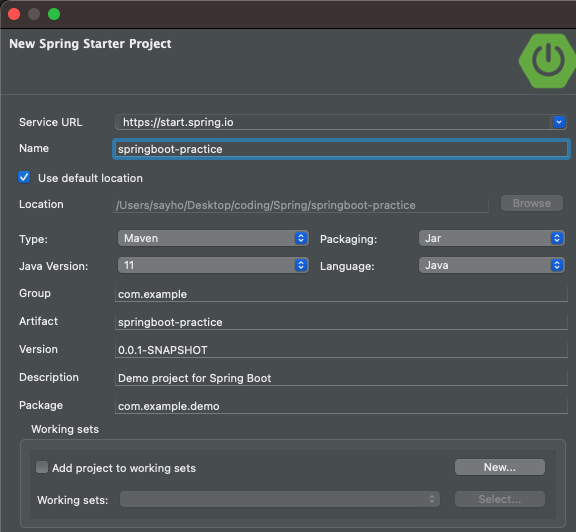Open the Packaging dropdown showing Jar
576x532 pixels.
492,238
